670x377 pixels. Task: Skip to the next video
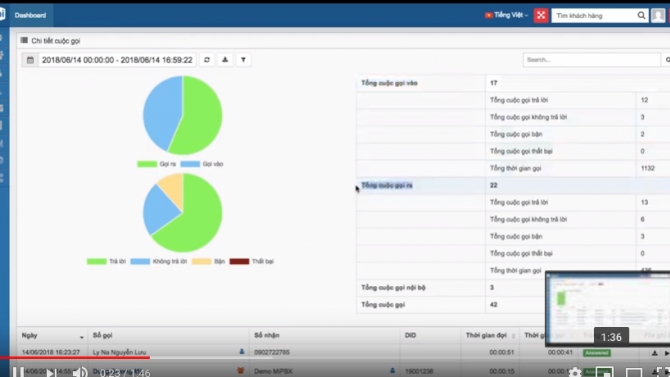click(51, 372)
